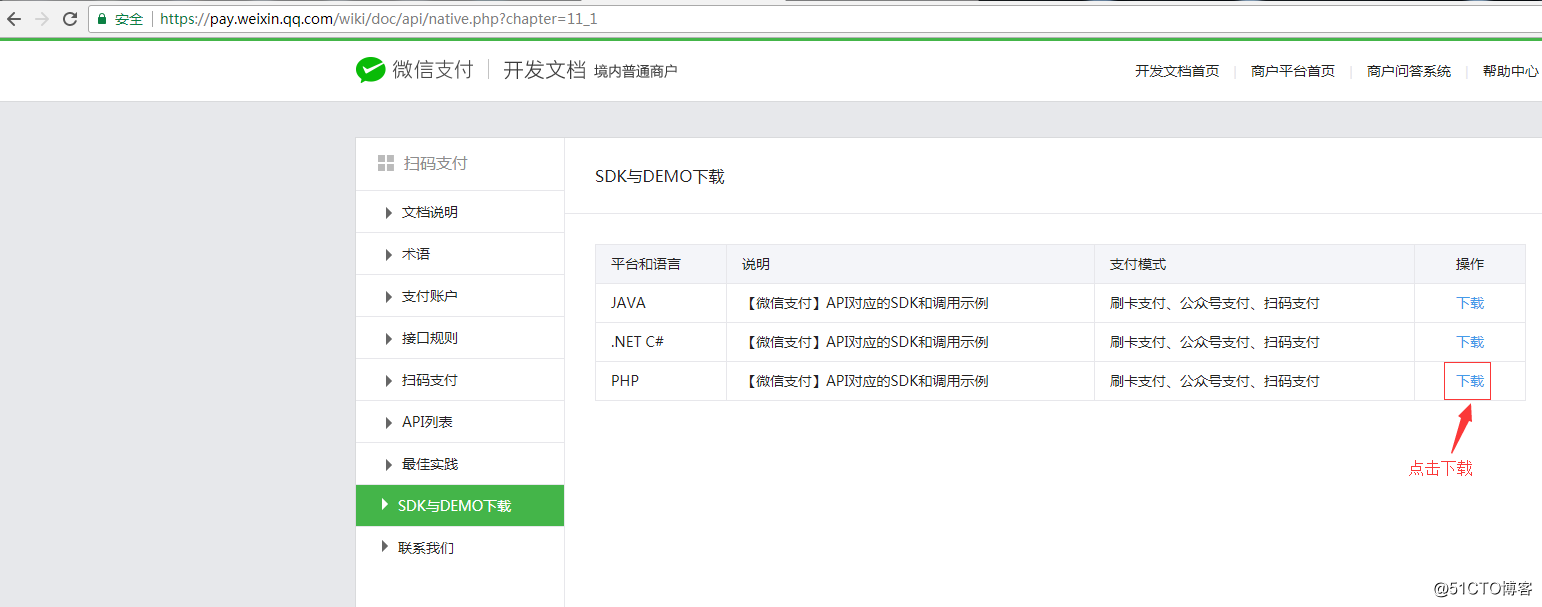Reload the page with the refresh icon
This screenshot has height=607, width=1542.
[70, 19]
